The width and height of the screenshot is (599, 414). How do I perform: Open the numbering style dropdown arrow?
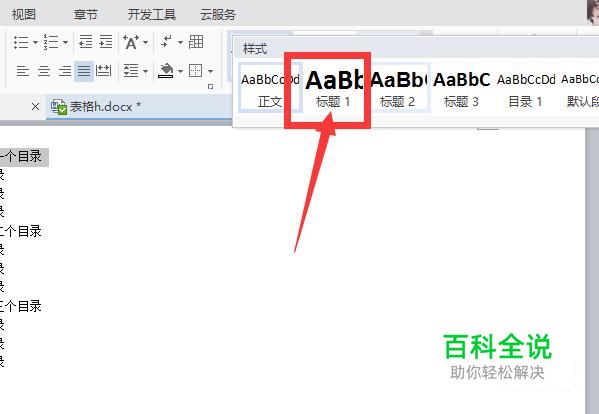pyautogui.click(x=65, y=42)
